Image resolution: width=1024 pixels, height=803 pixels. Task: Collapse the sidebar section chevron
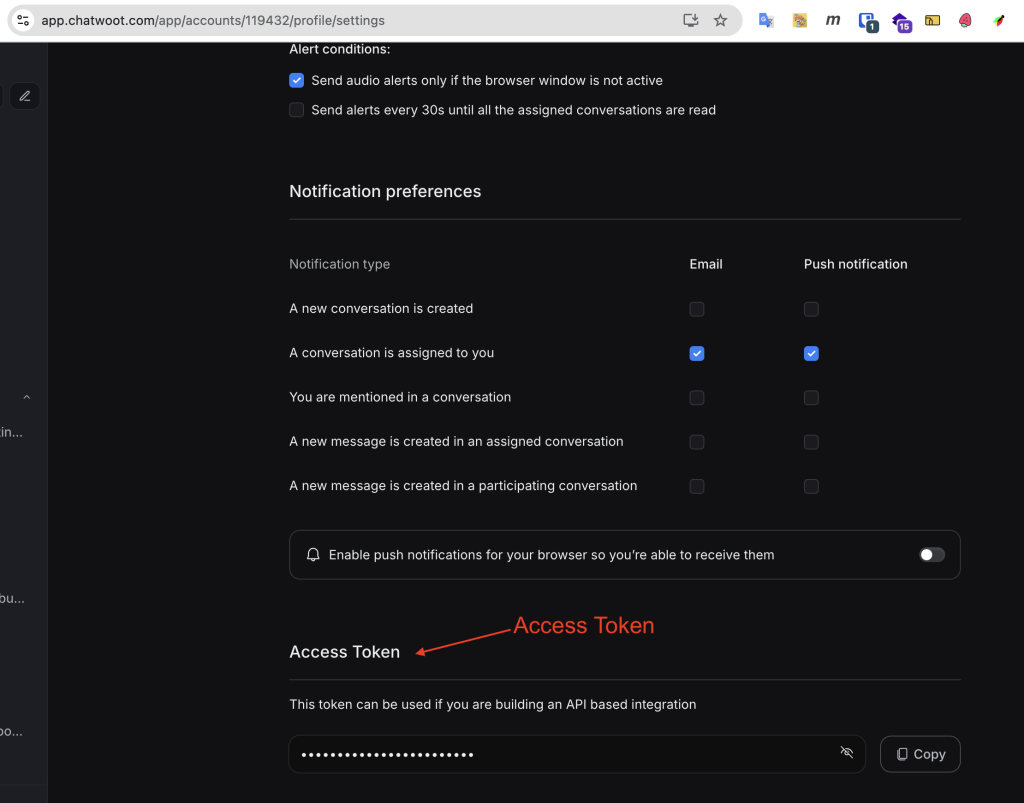tap(27, 397)
